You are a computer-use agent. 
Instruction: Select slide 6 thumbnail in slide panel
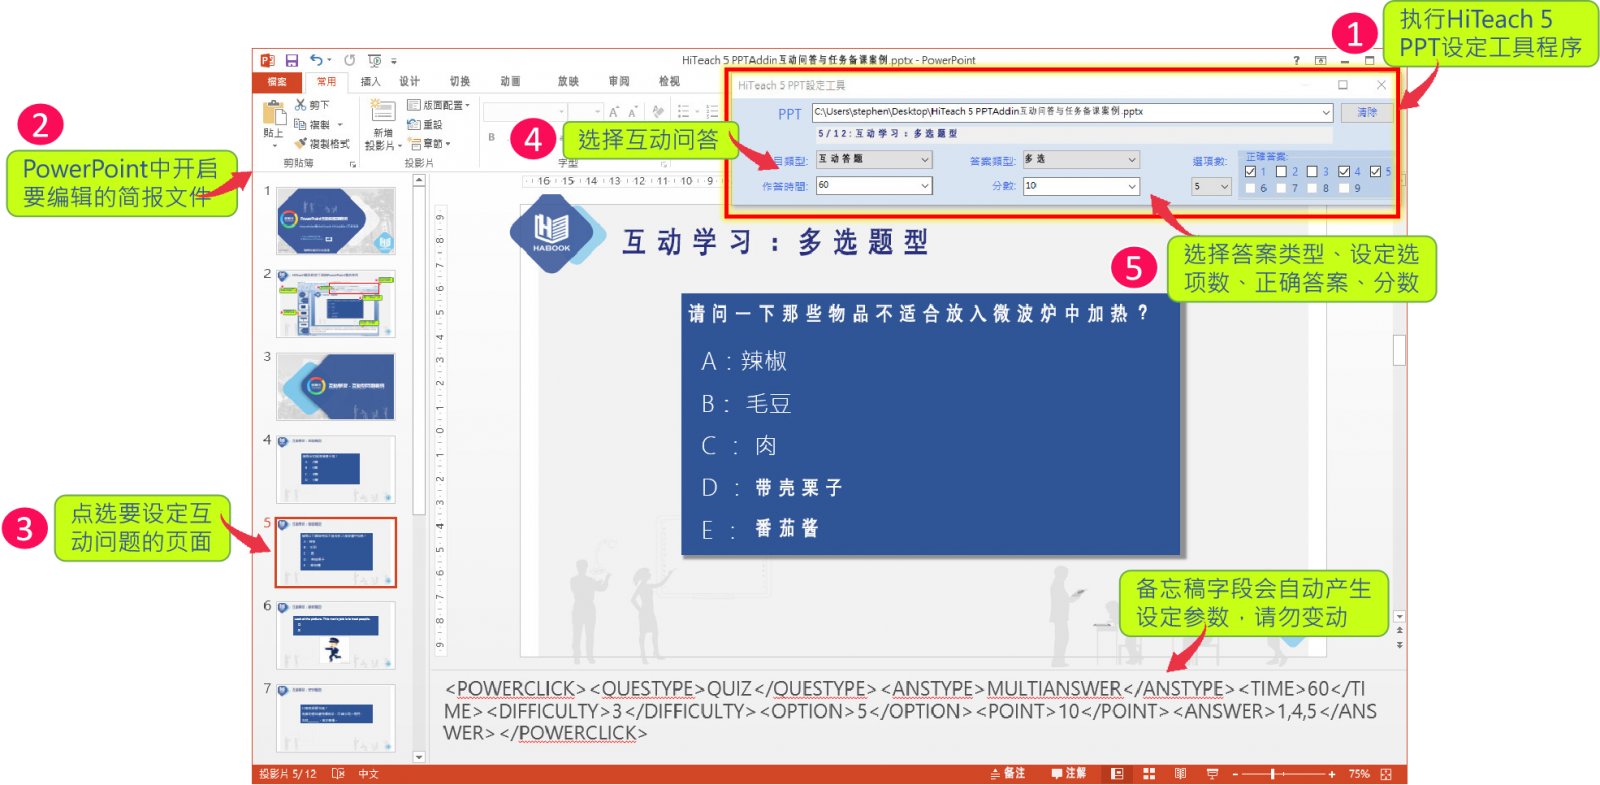(335, 635)
